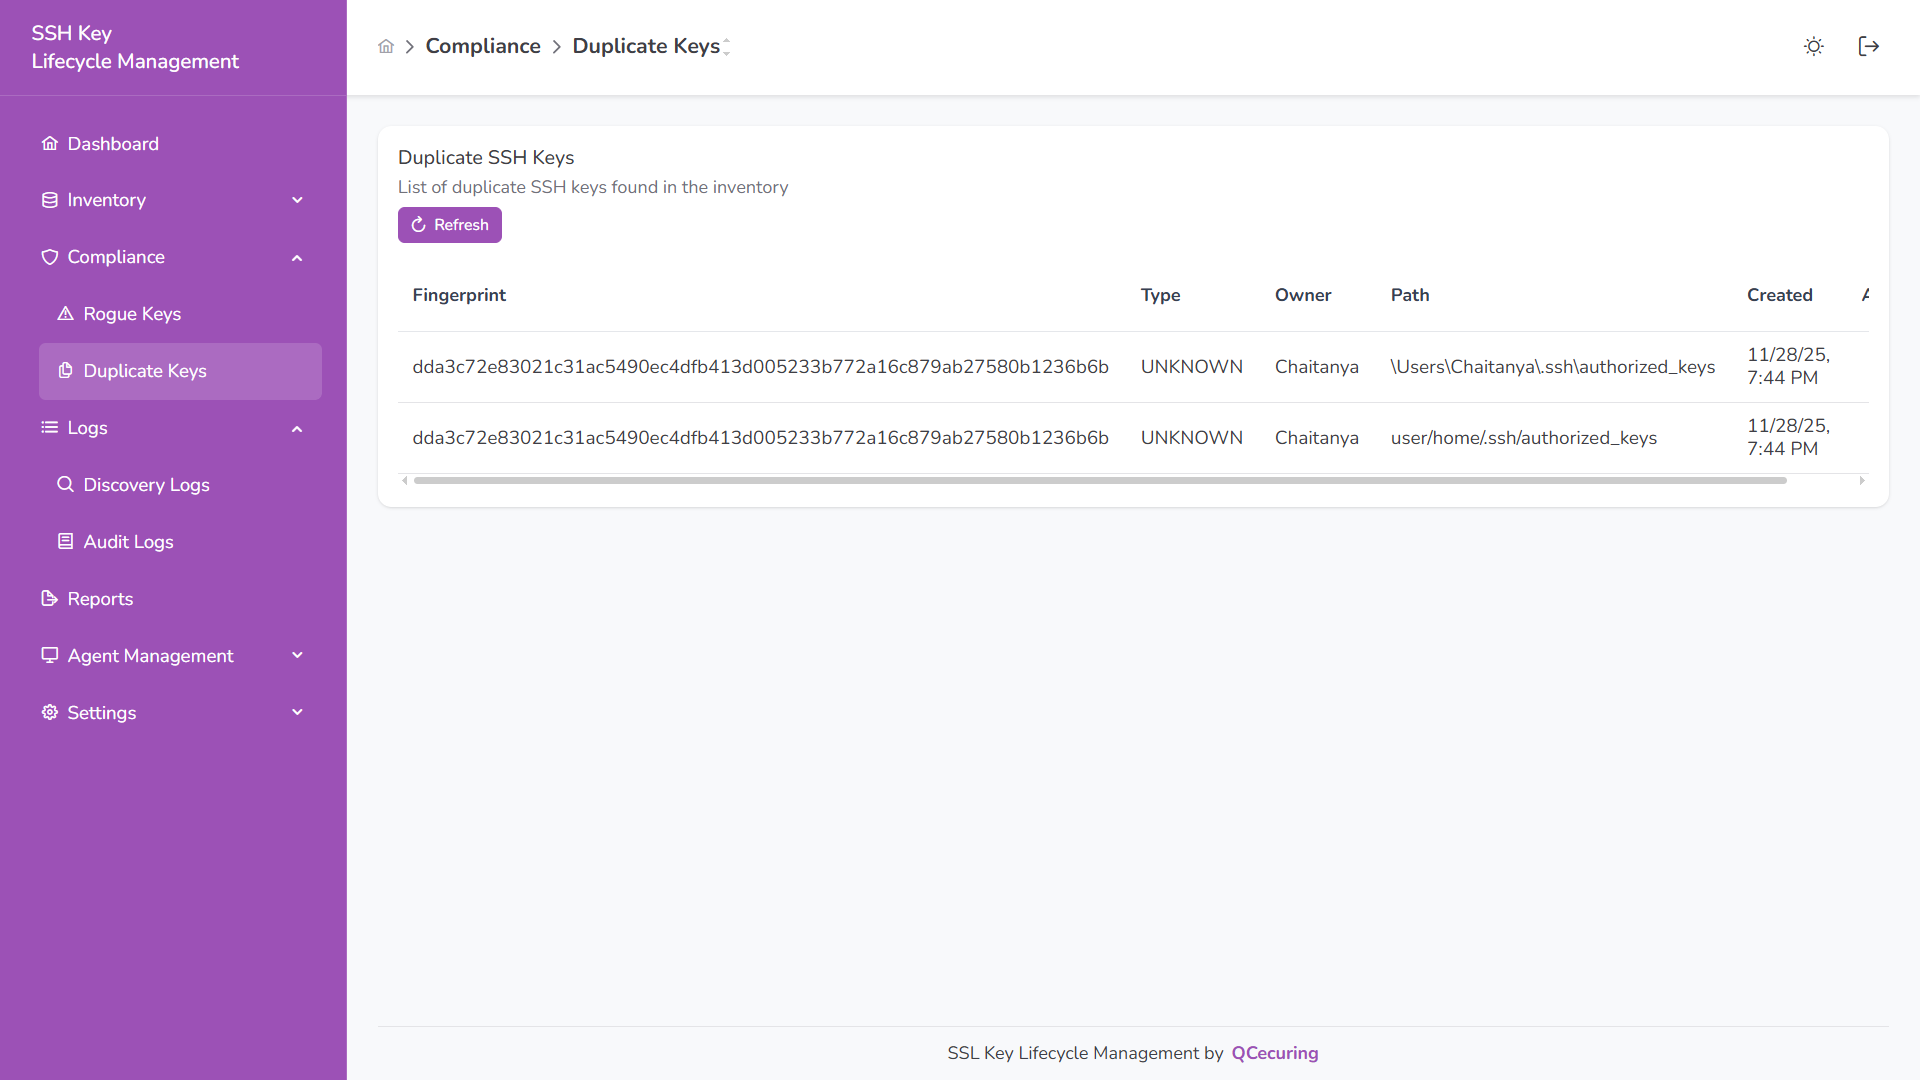Viewport: 1920px width, 1080px height.
Task: Click the Compliance shield icon
Action: pos(49,257)
